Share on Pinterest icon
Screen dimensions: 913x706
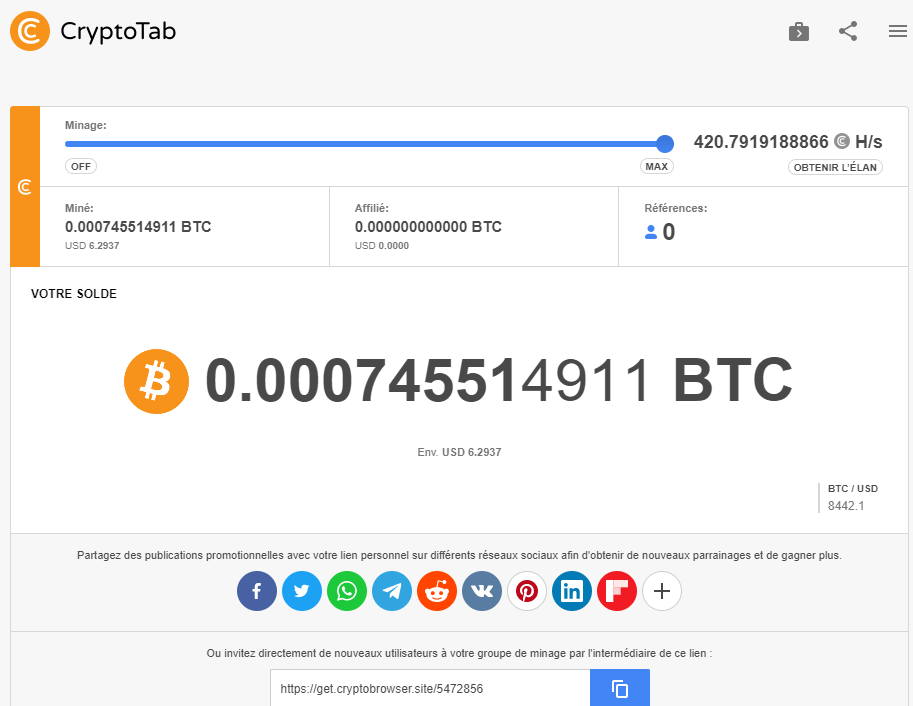[527, 591]
